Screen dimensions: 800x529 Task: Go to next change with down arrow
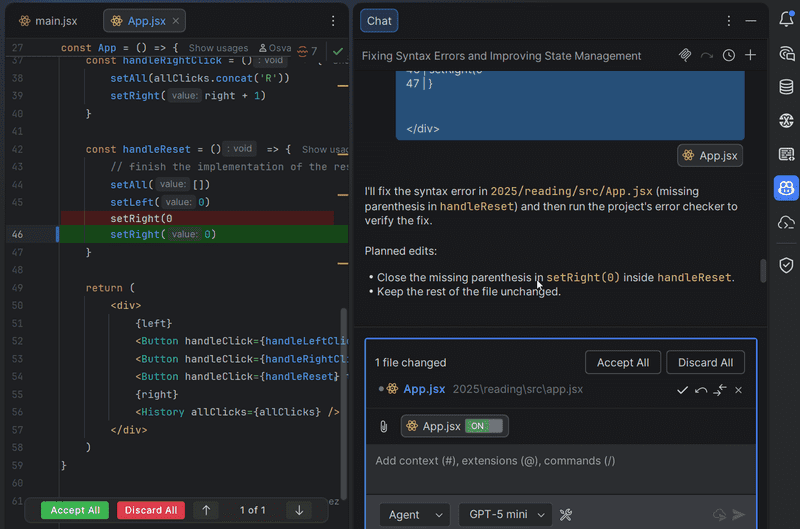point(298,510)
